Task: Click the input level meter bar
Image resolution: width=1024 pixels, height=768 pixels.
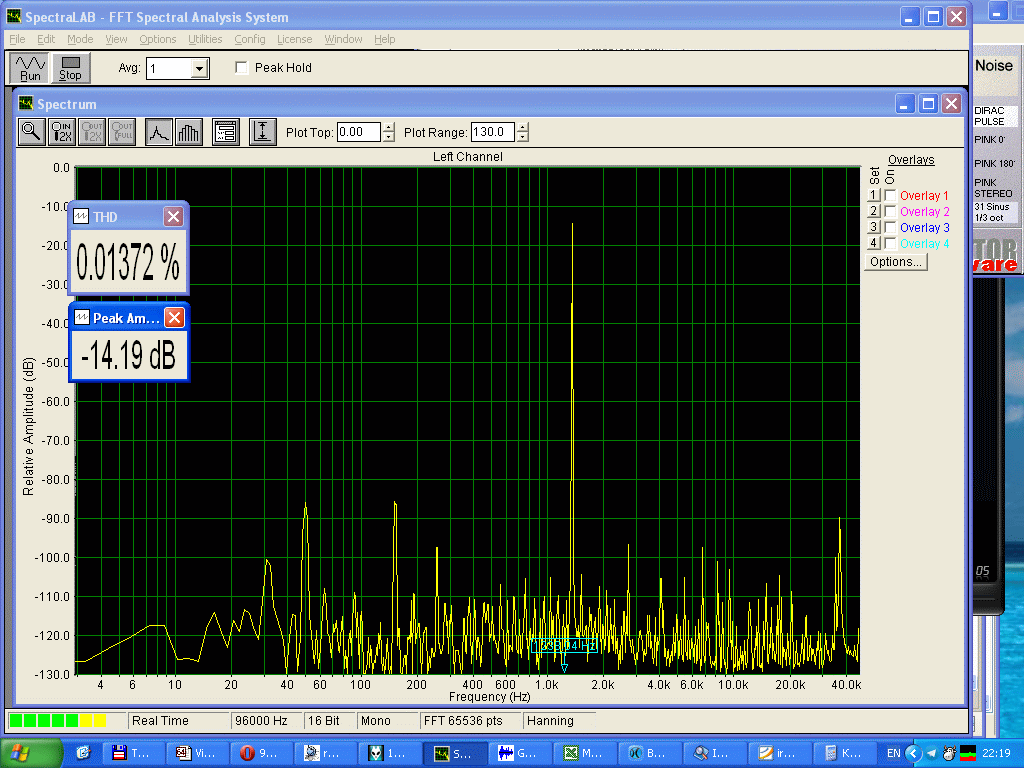Action: click(58, 720)
